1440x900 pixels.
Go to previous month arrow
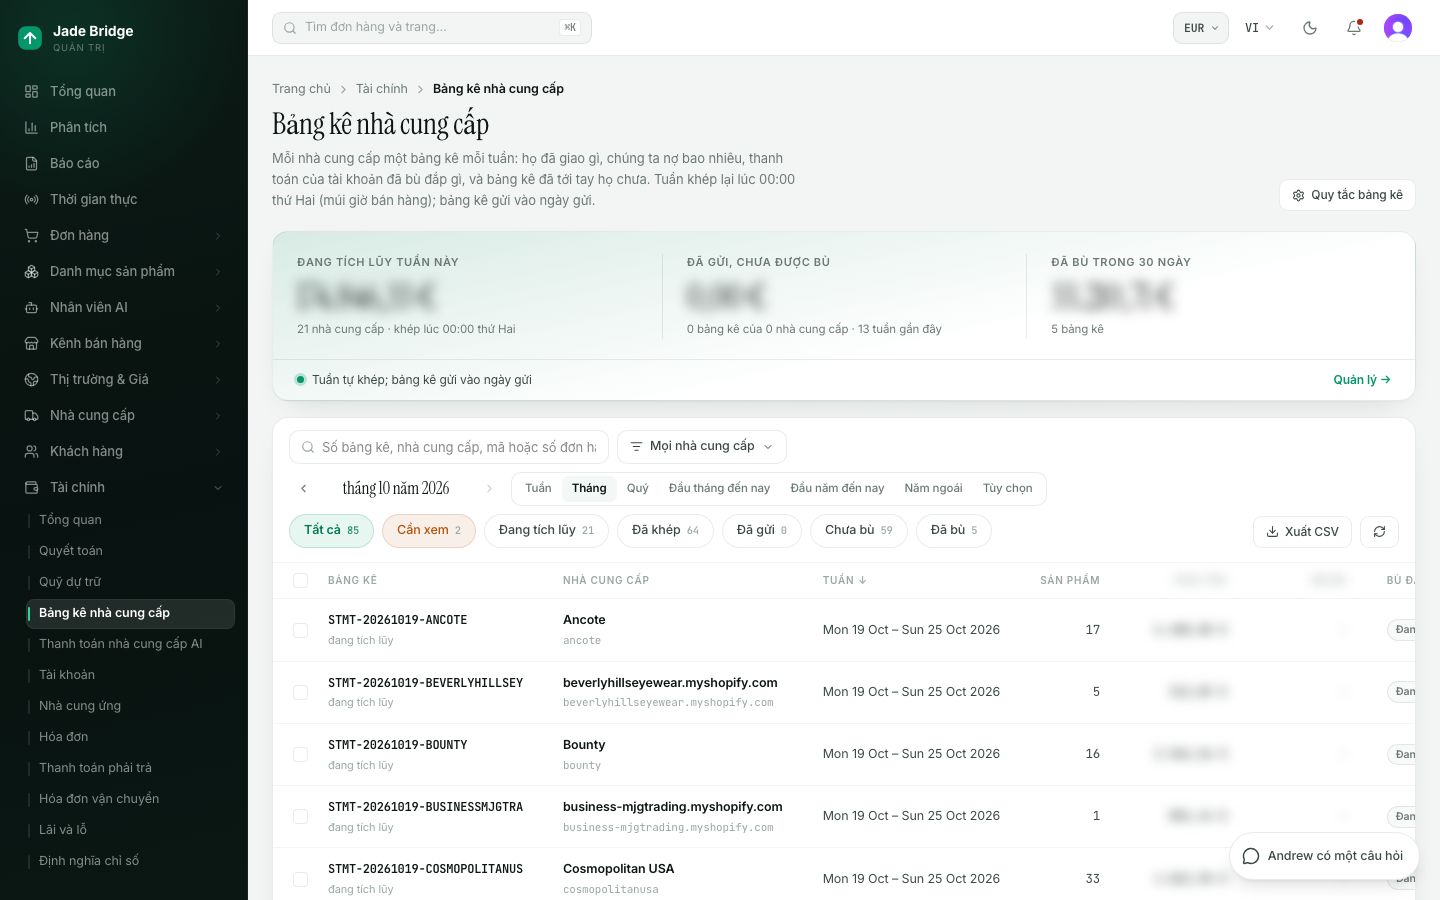pyautogui.click(x=304, y=488)
